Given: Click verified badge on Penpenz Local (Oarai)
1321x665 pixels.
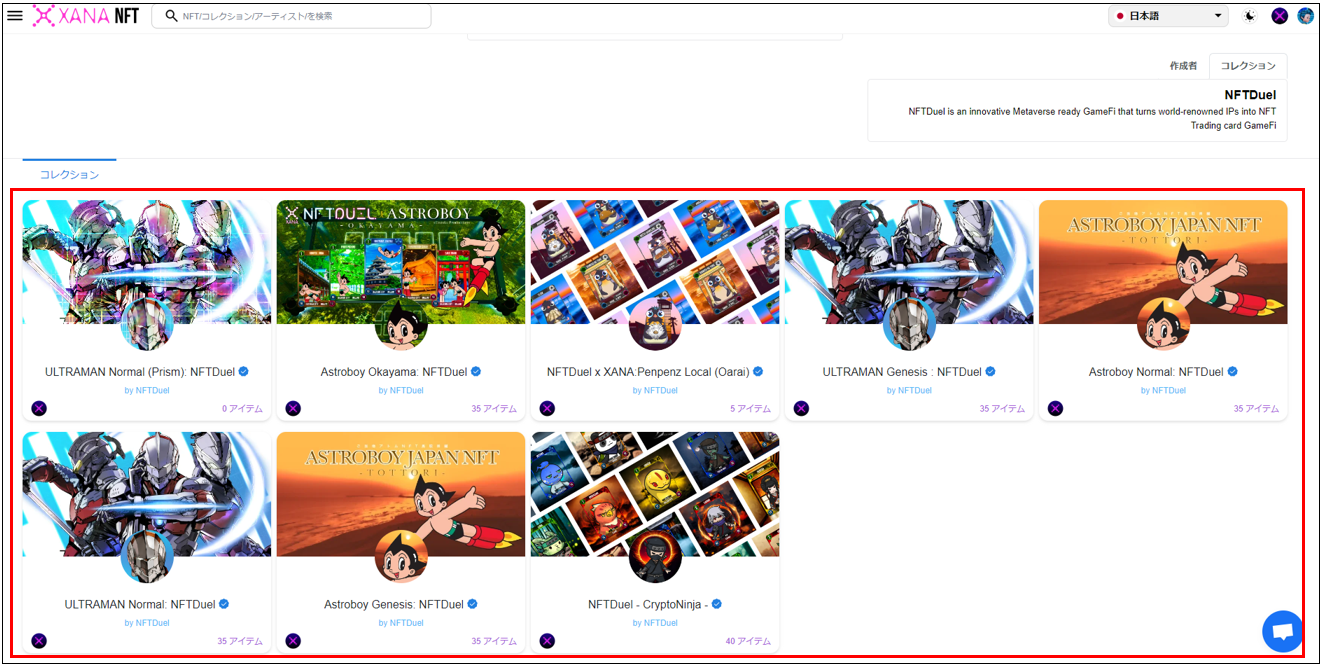Looking at the screenshot, I should coord(758,372).
